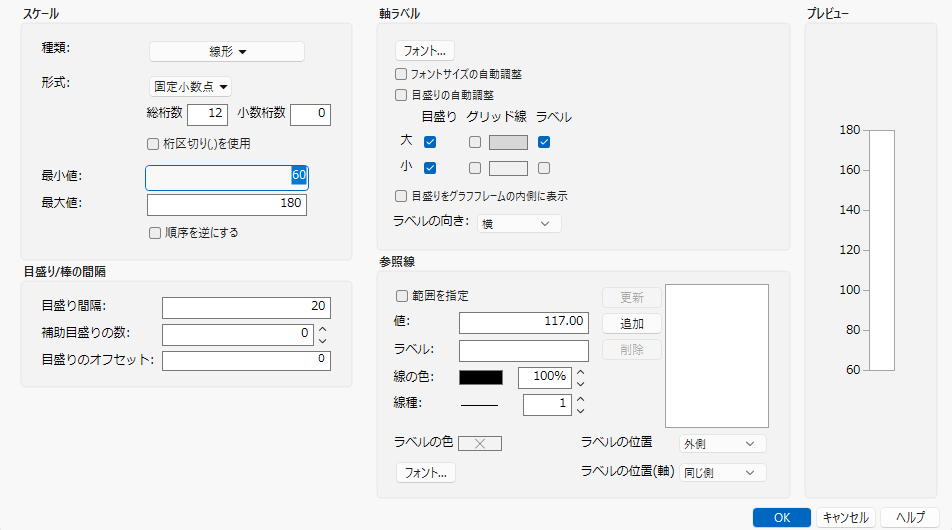Increase line width with up arrow
The height and width of the screenshot is (530, 952).
[x=580, y=399]
